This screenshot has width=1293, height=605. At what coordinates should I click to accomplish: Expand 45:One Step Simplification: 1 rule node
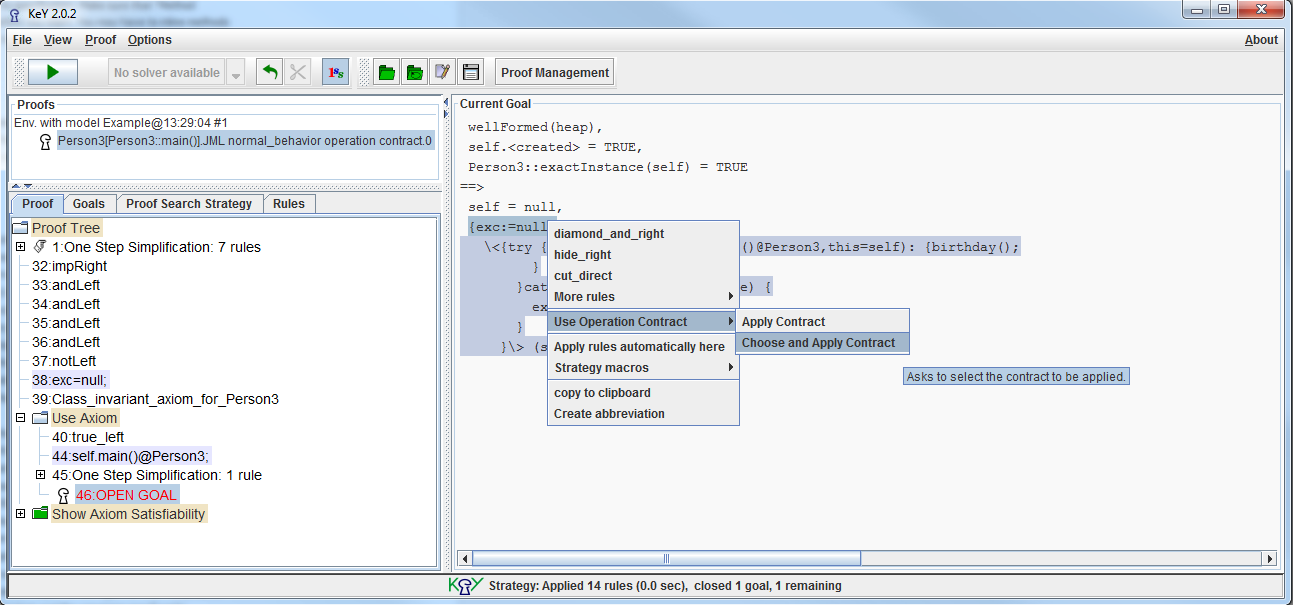pos(41,475)
